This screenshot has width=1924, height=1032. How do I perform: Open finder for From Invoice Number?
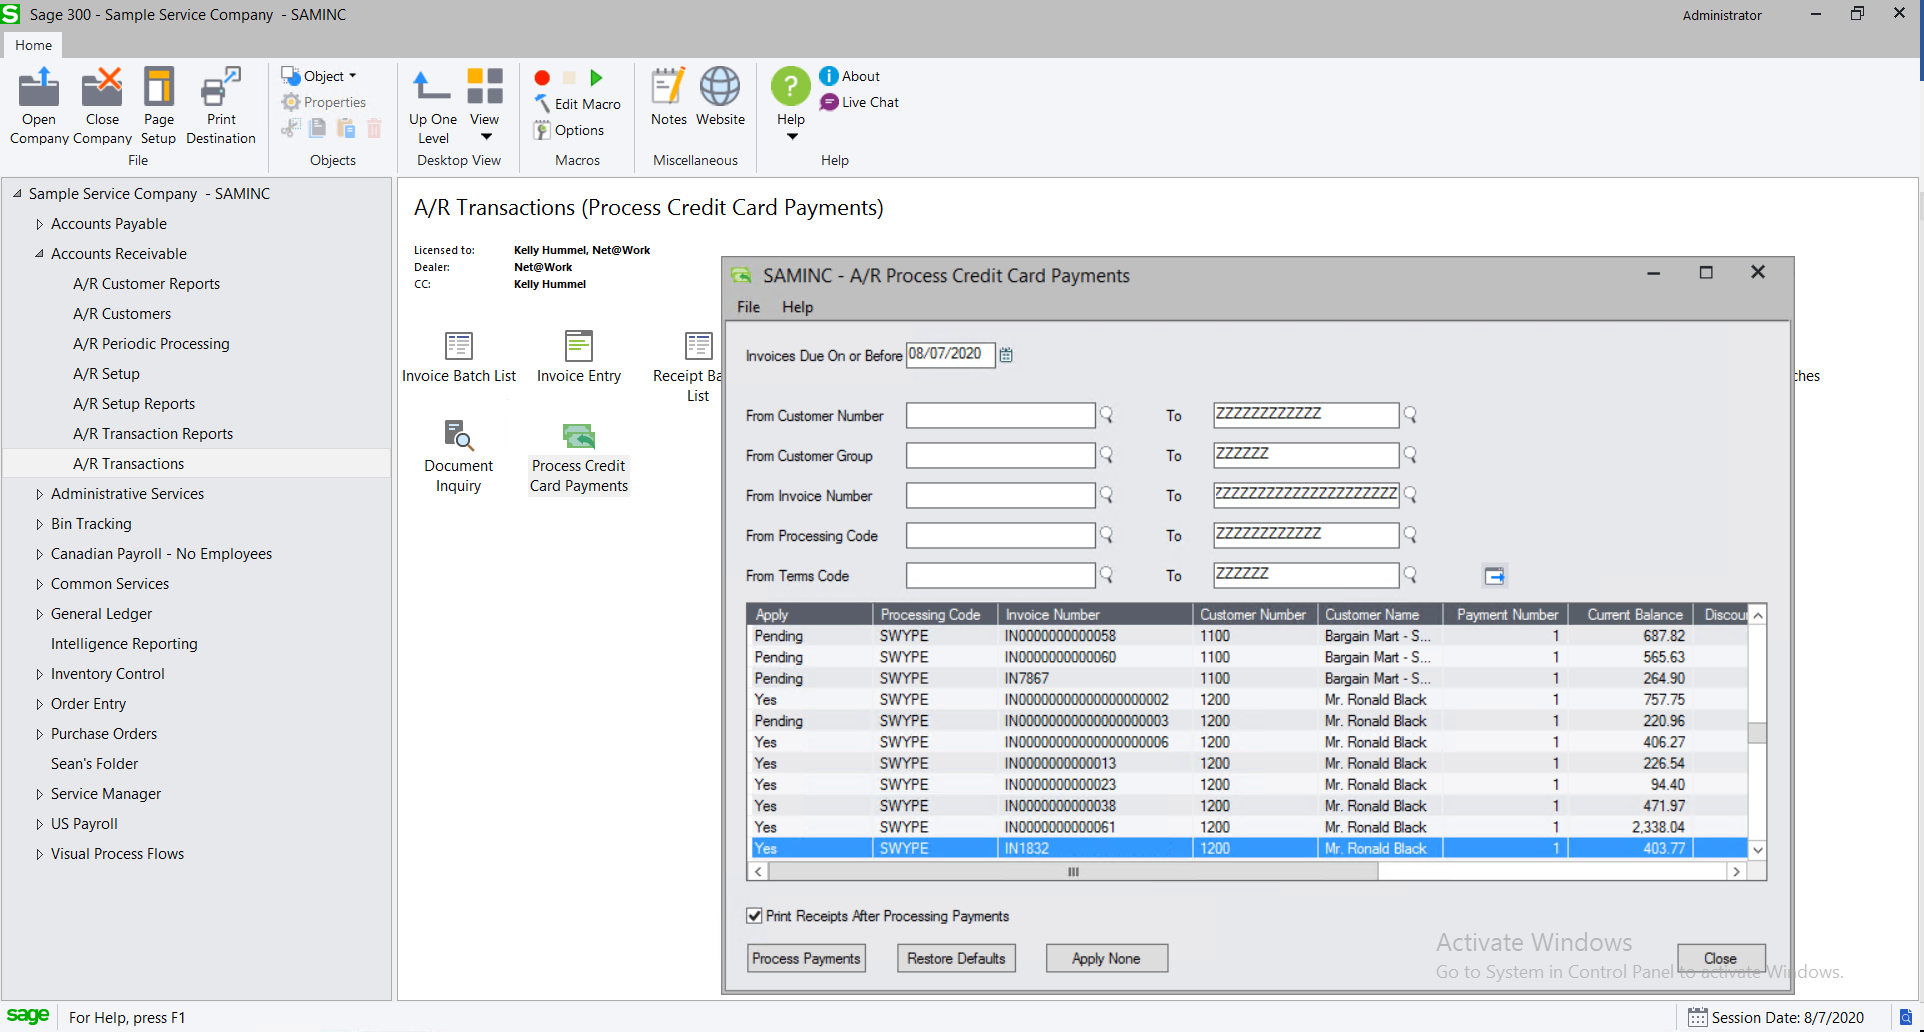(x=1107, y=495)
